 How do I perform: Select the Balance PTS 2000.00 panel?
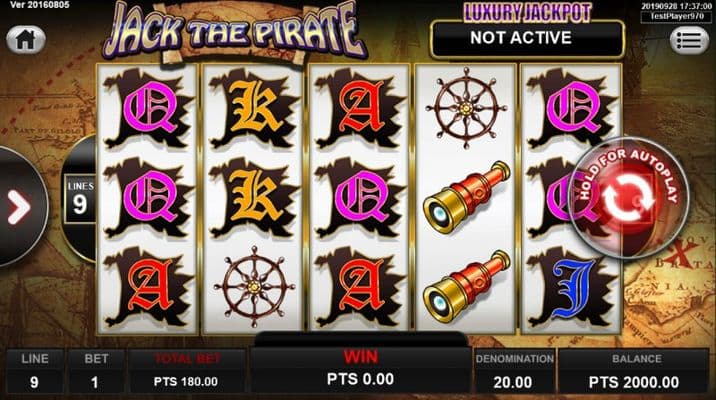coord(633,371)
